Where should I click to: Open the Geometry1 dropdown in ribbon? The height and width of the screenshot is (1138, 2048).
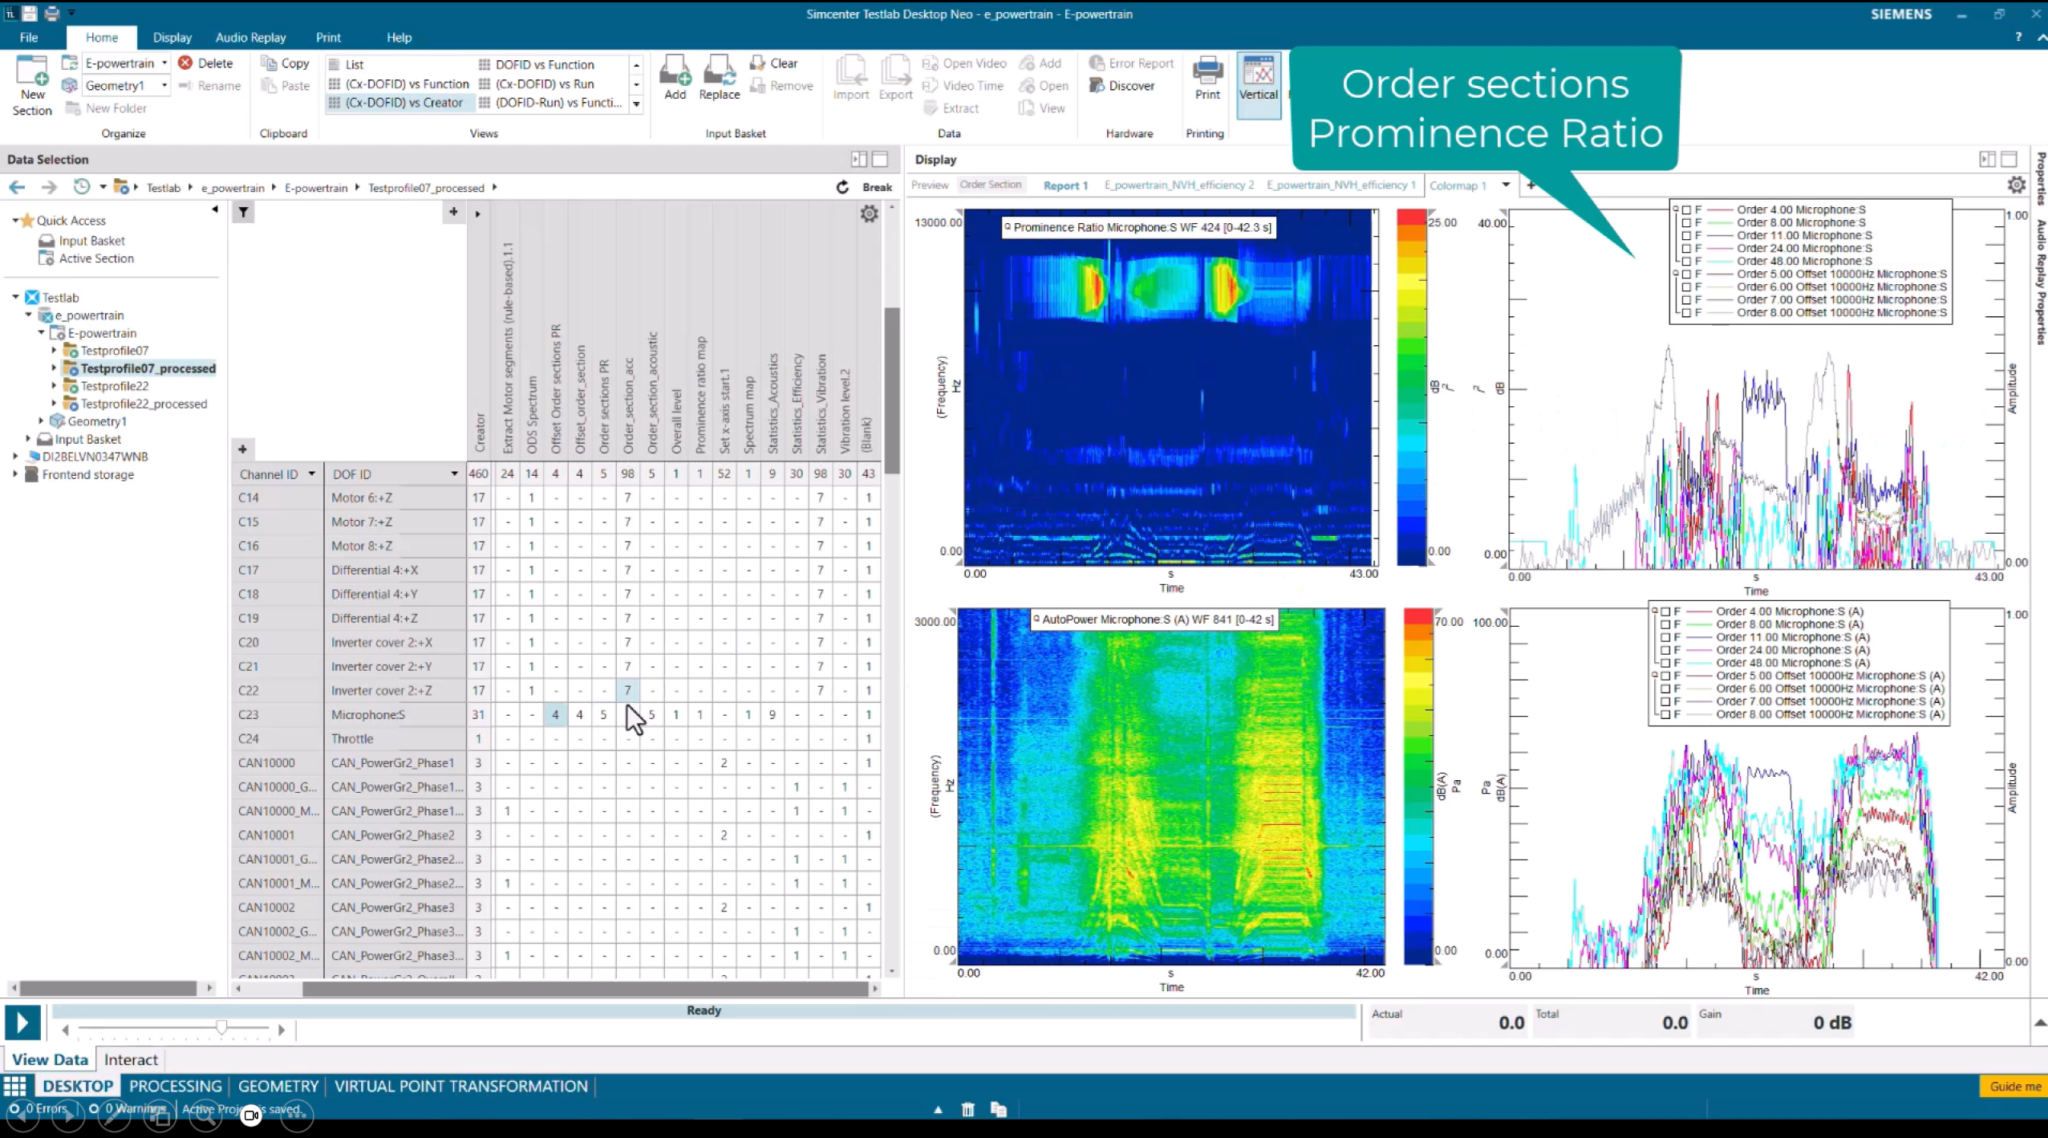(164, 86)
